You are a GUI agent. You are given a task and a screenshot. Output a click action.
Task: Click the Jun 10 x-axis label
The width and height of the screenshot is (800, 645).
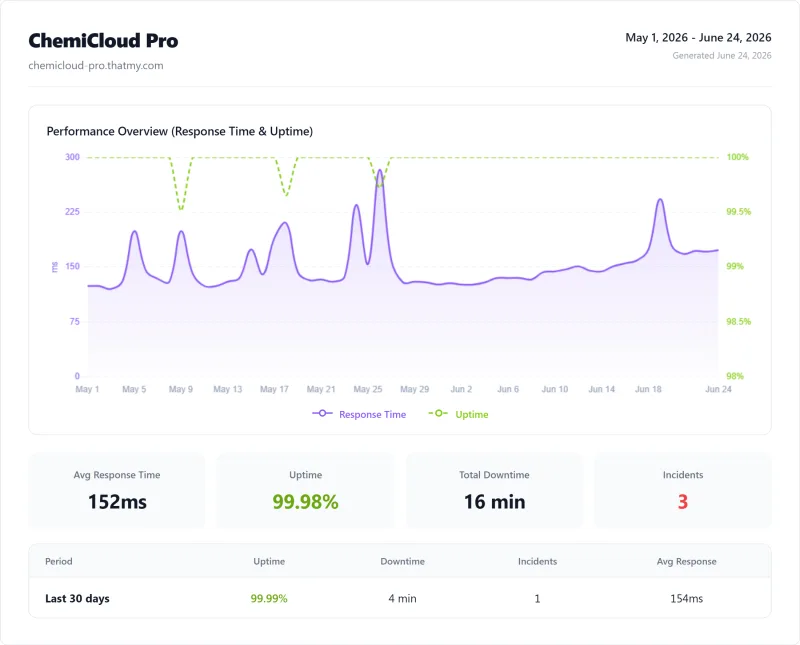(x=555, y=389)
